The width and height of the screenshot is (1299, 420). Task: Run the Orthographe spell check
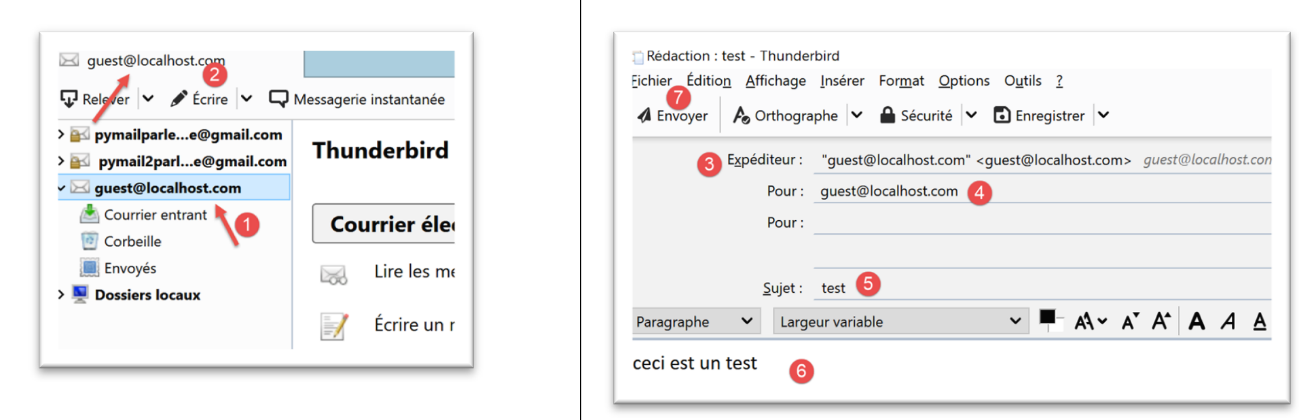tap(785, 116)
